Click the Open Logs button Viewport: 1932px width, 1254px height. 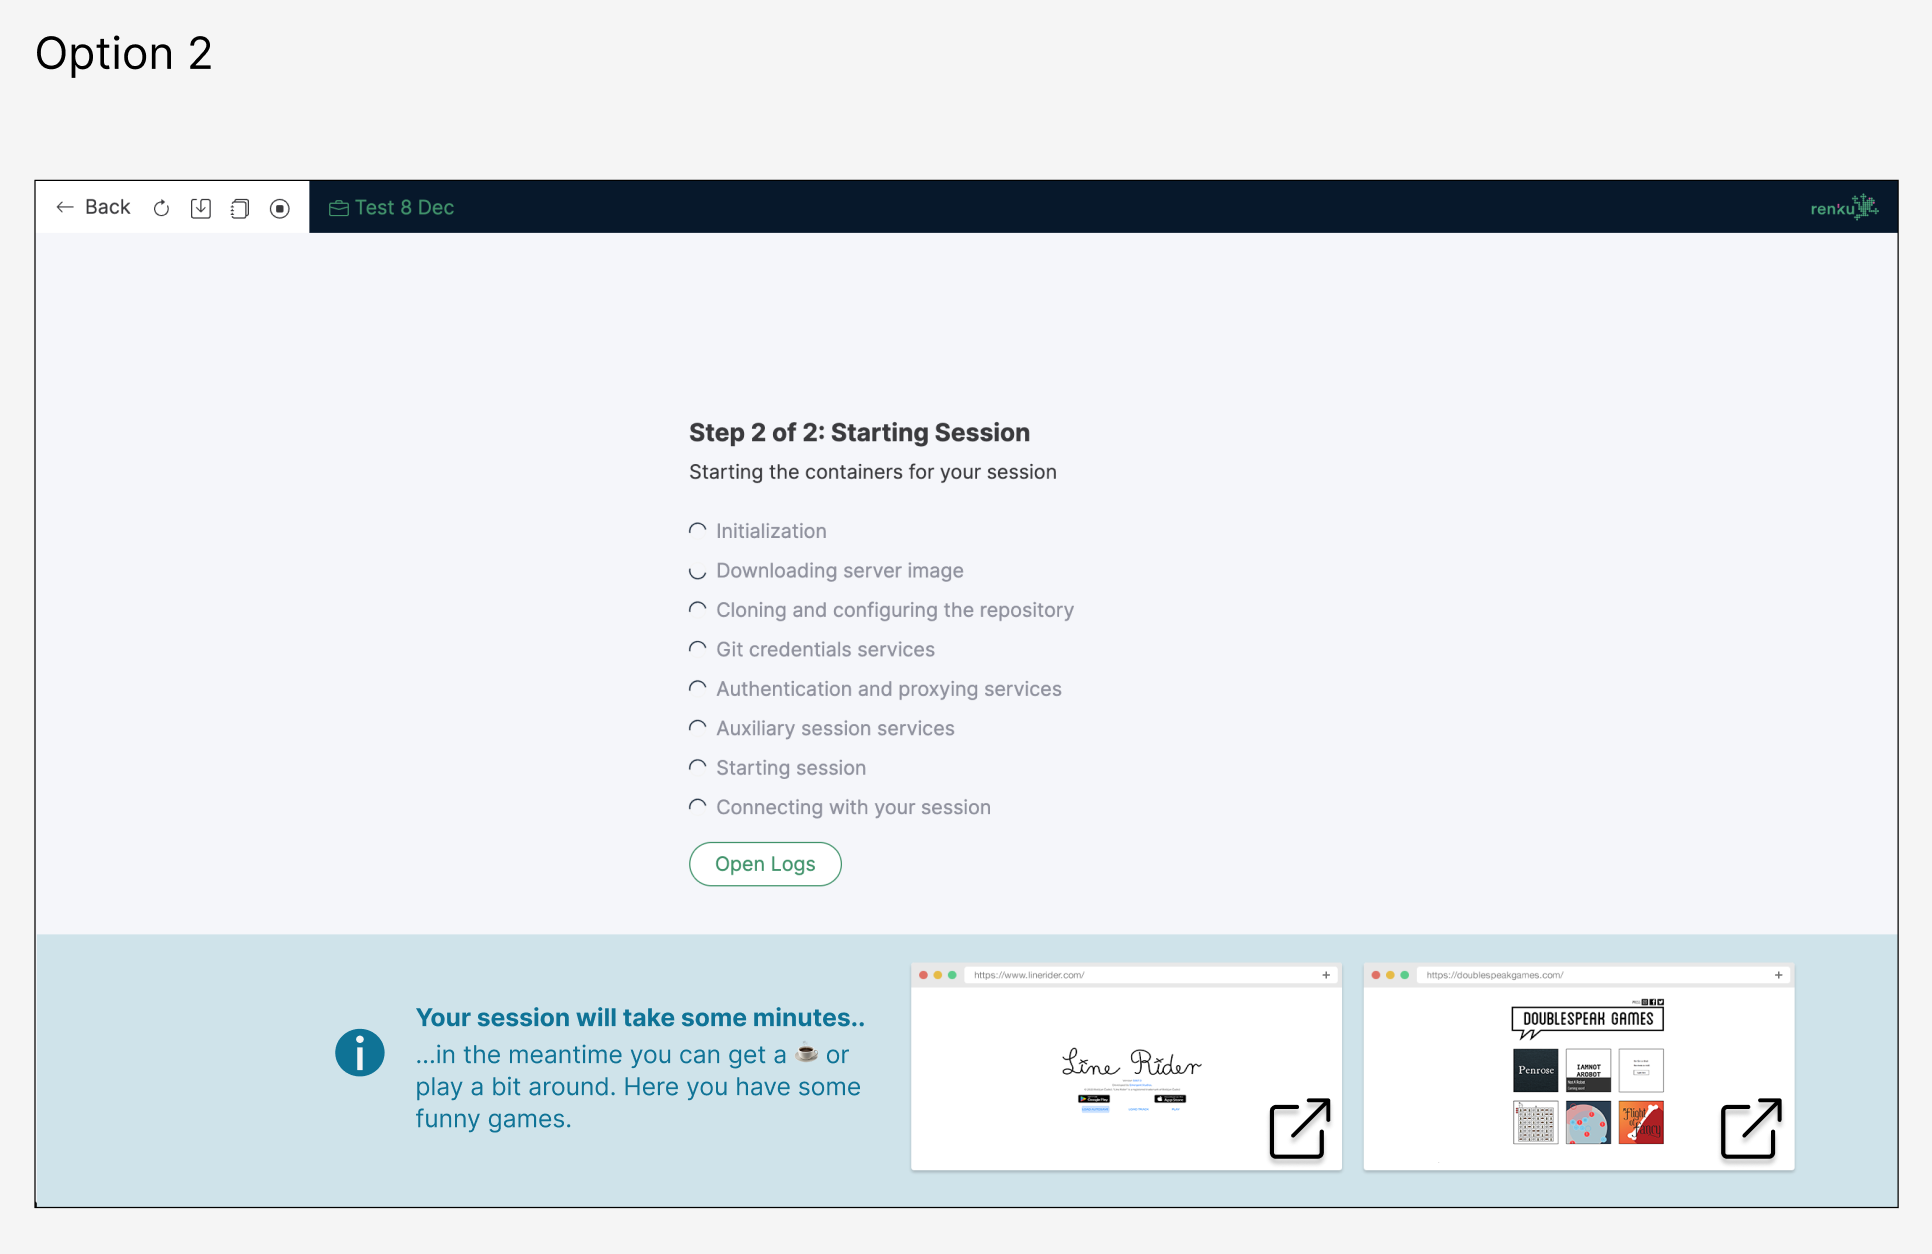765,863
